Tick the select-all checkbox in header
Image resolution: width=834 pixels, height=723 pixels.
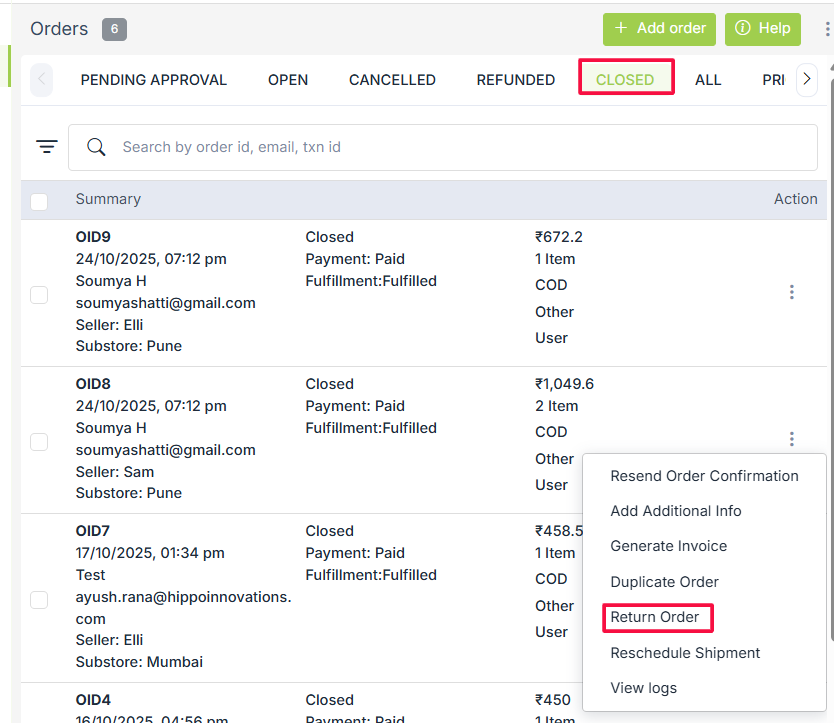click(39, 201)
